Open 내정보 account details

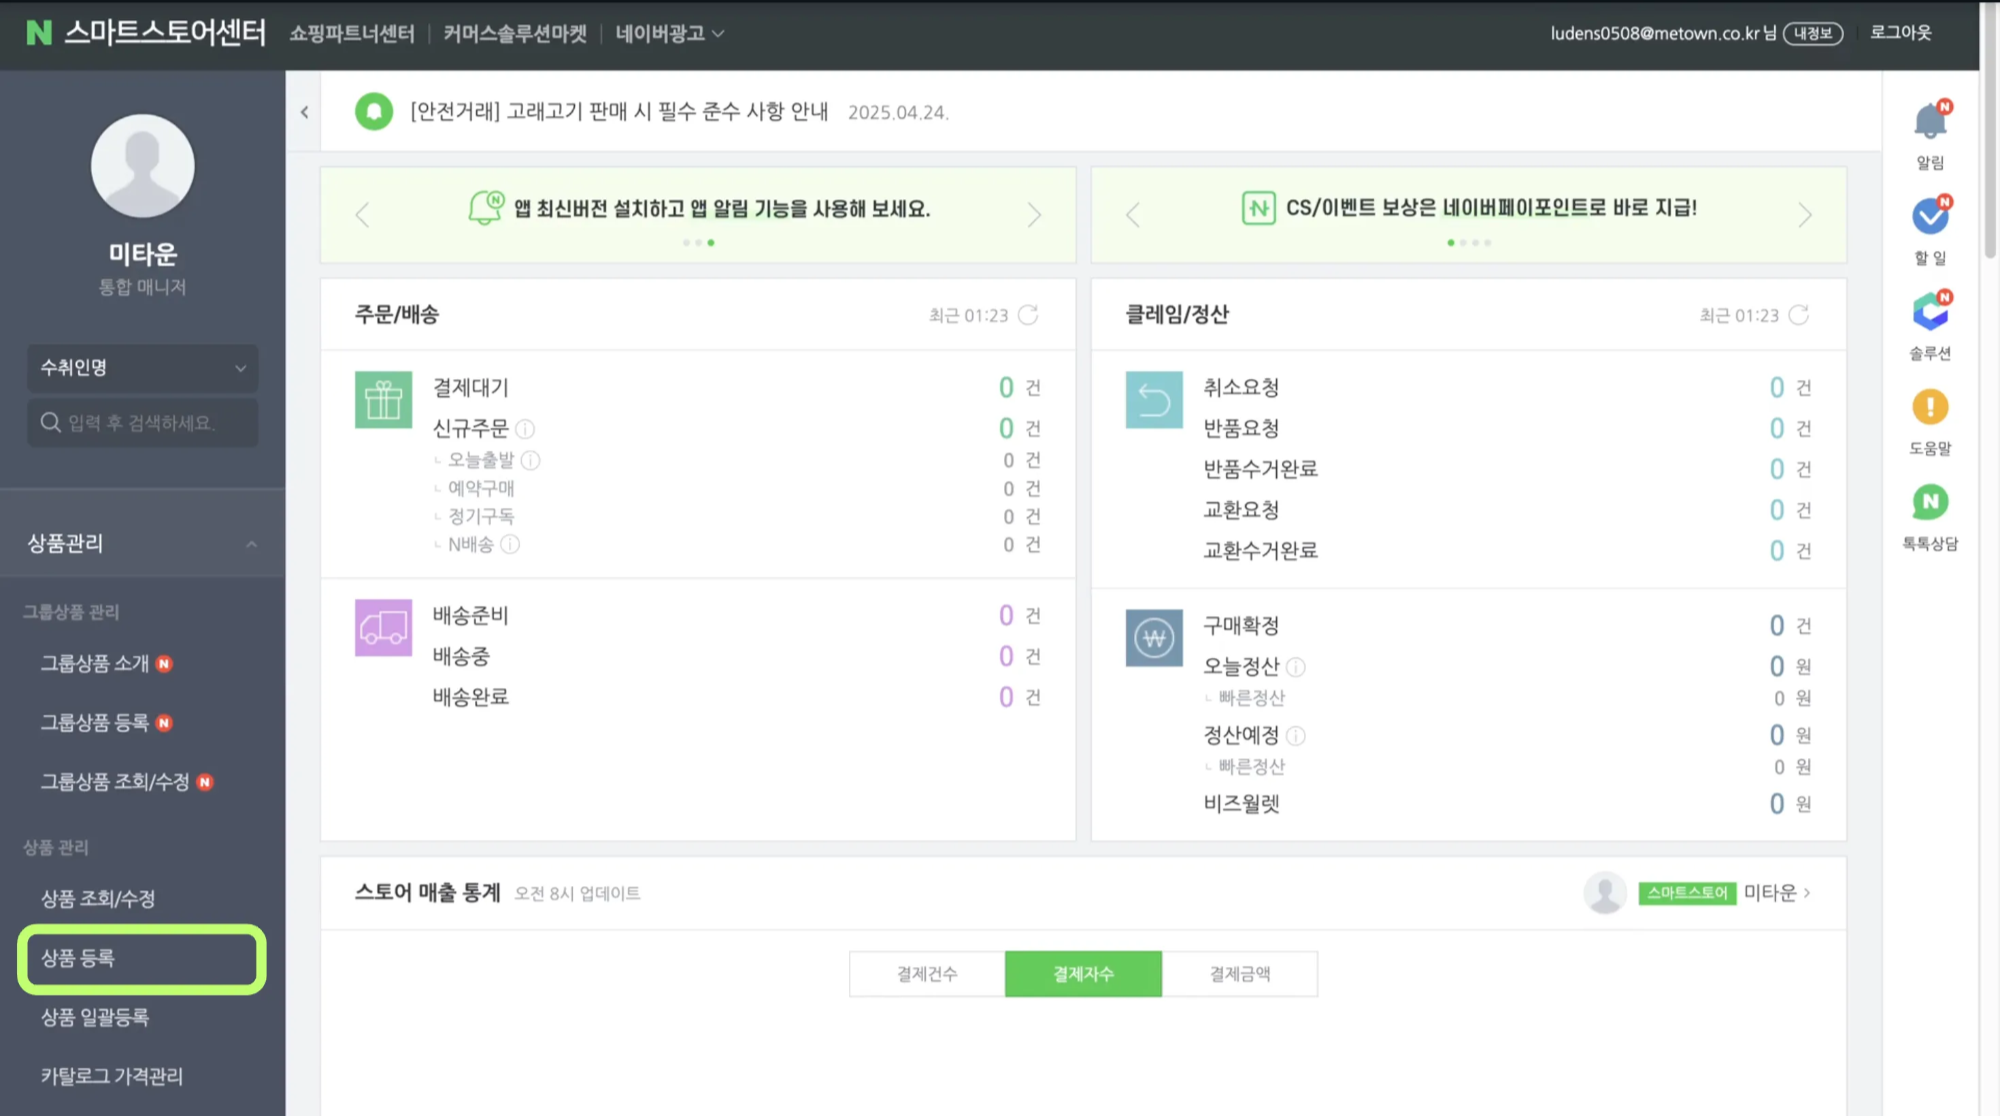pos(1813,33)
